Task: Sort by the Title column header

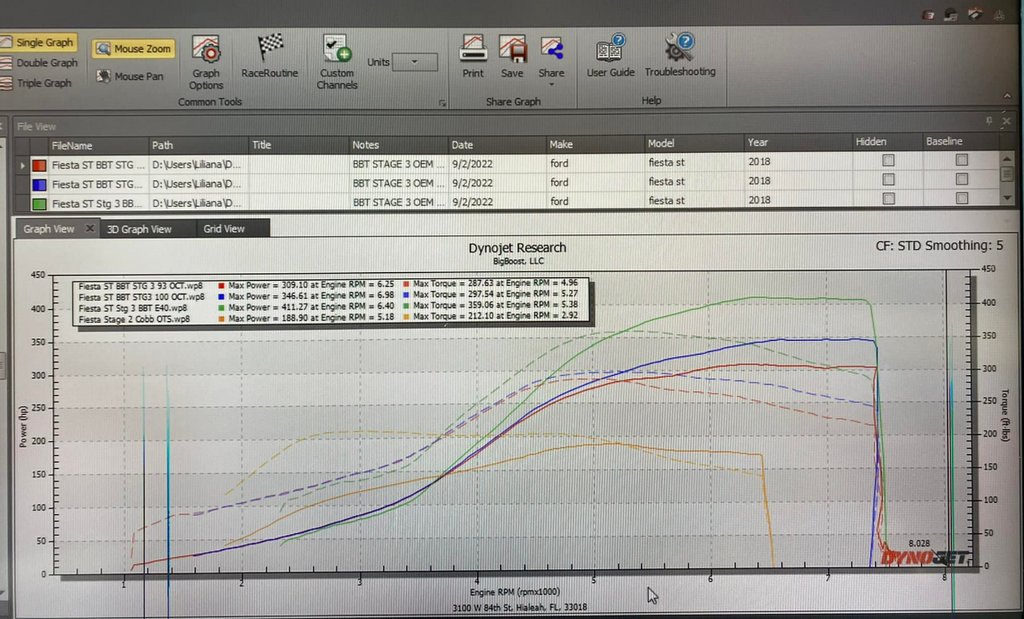Action: [x=298, y=145]
